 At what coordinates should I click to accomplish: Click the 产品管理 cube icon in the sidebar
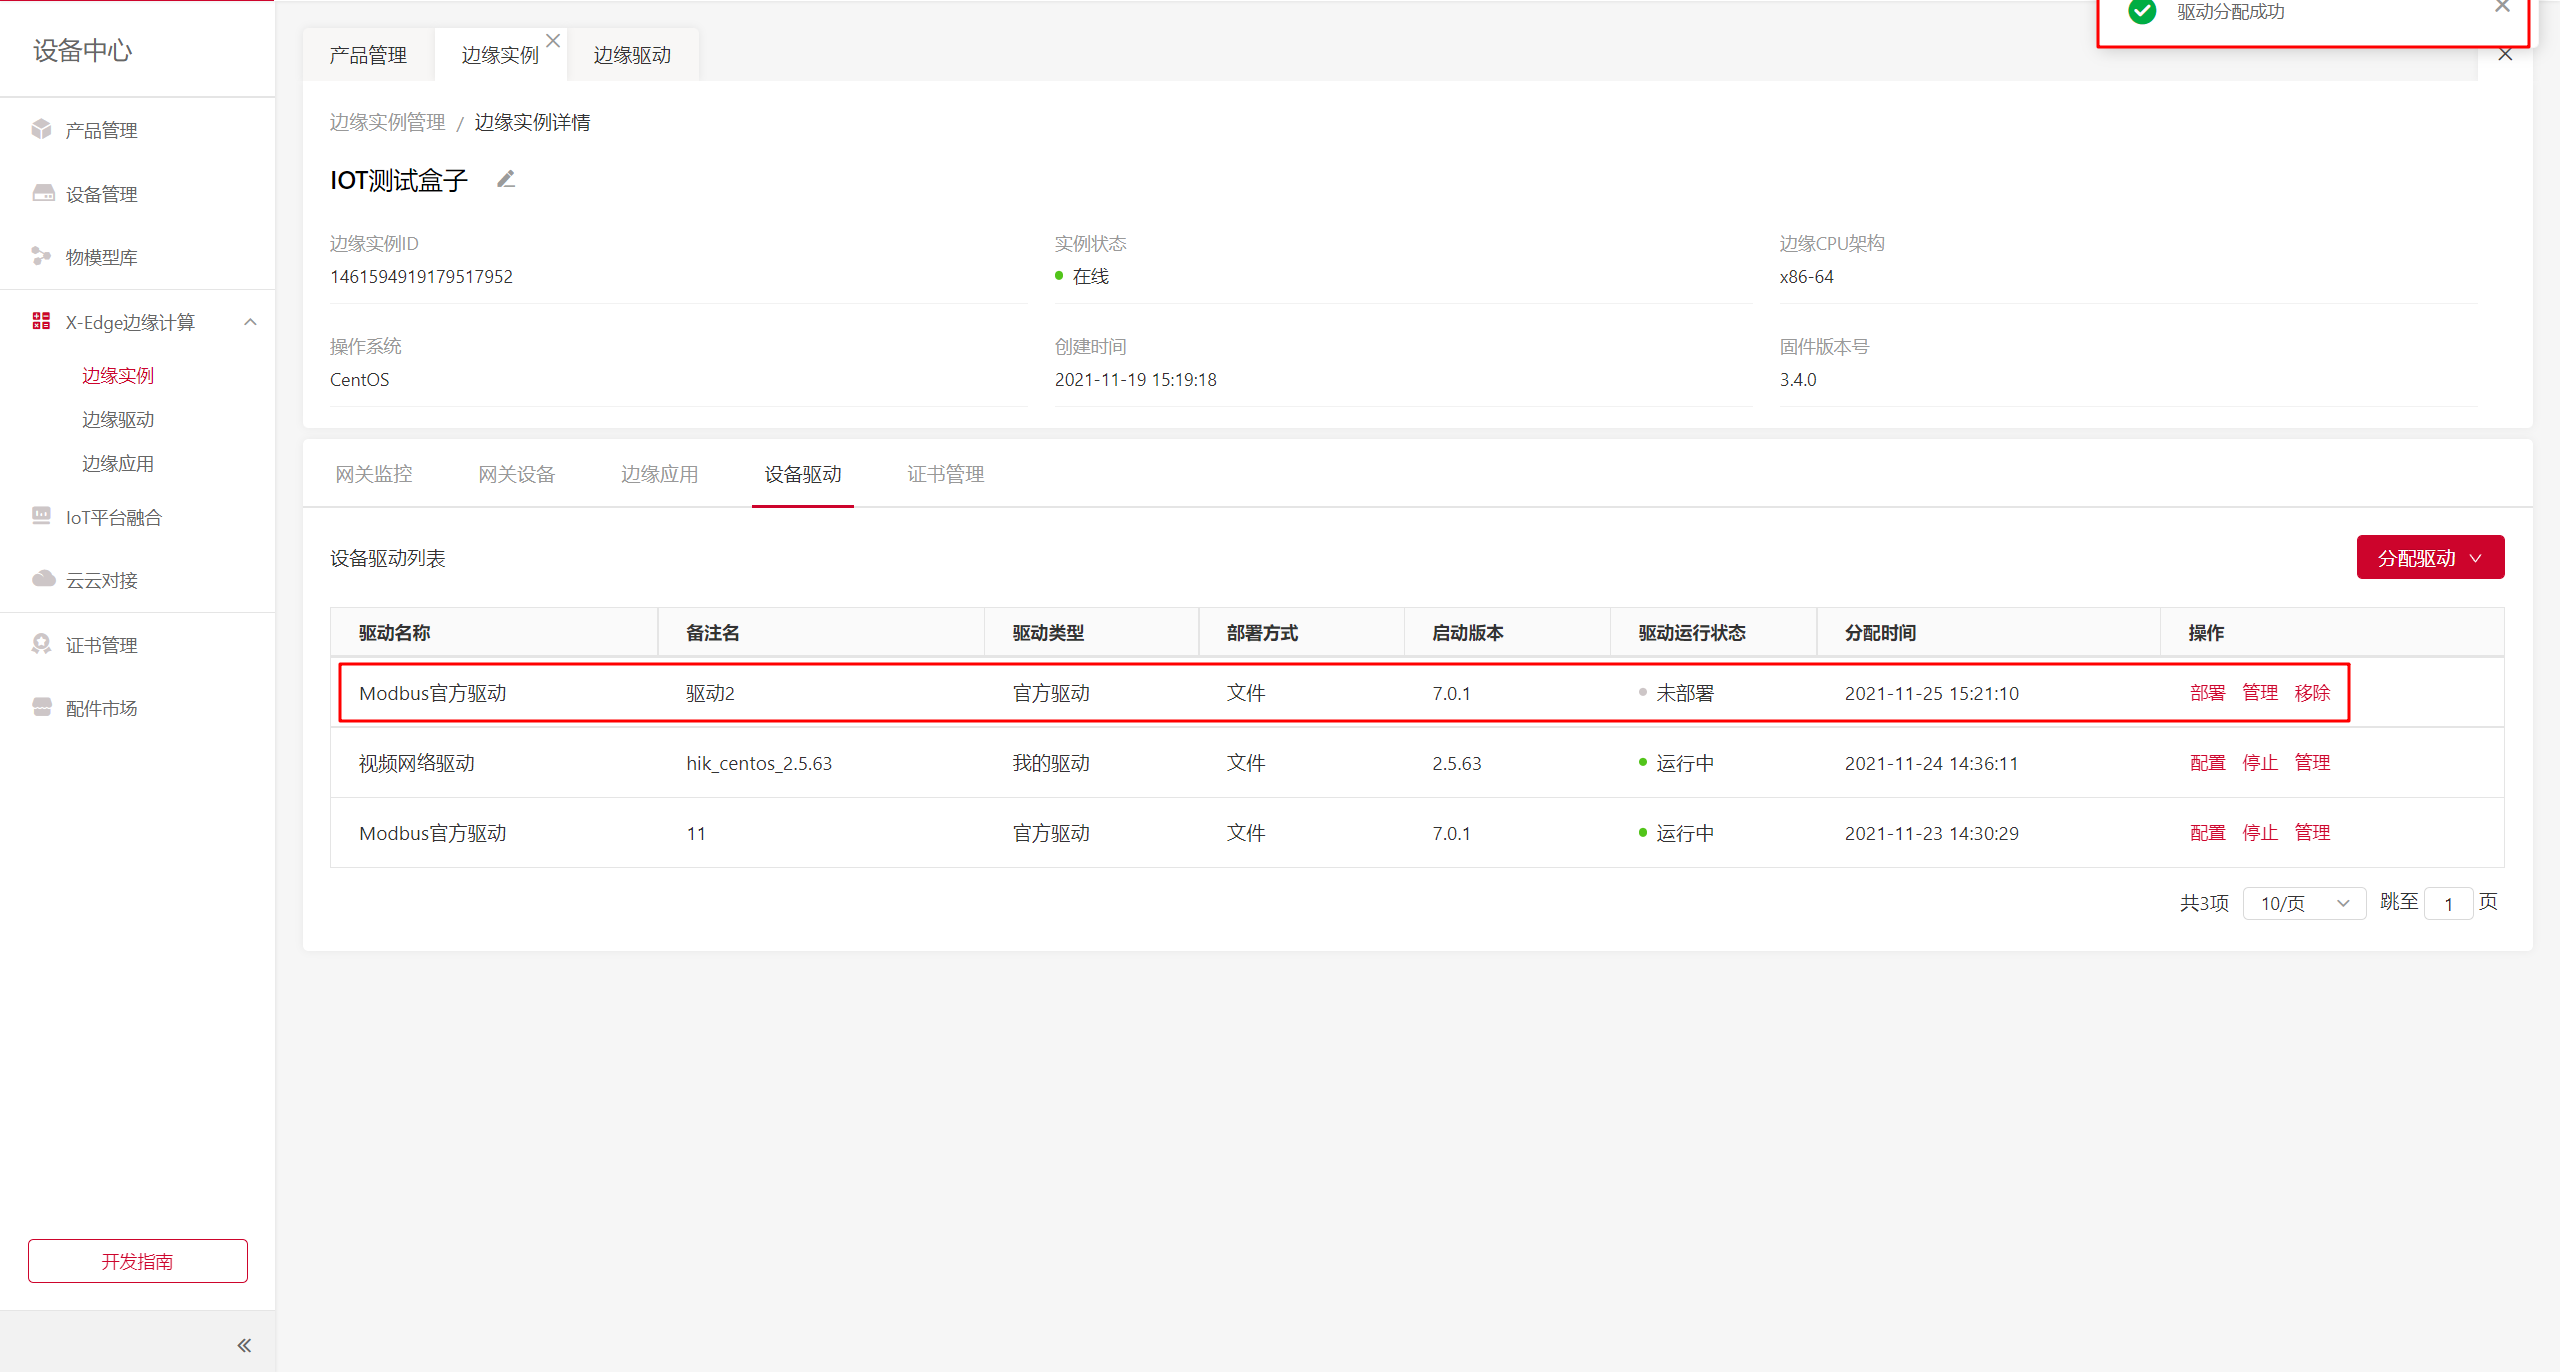pyautogui.click(x=41, y=129)
